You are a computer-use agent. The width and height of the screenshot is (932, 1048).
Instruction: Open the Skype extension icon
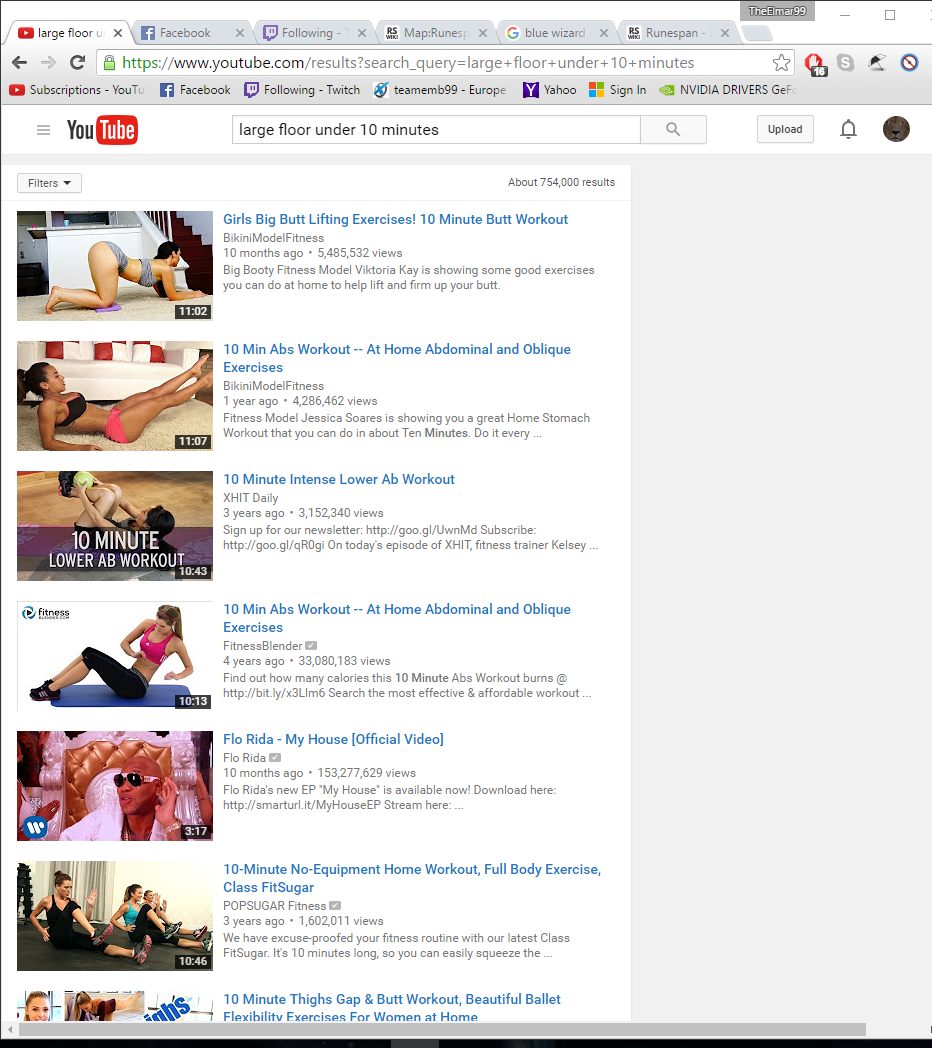coord(846,63)
